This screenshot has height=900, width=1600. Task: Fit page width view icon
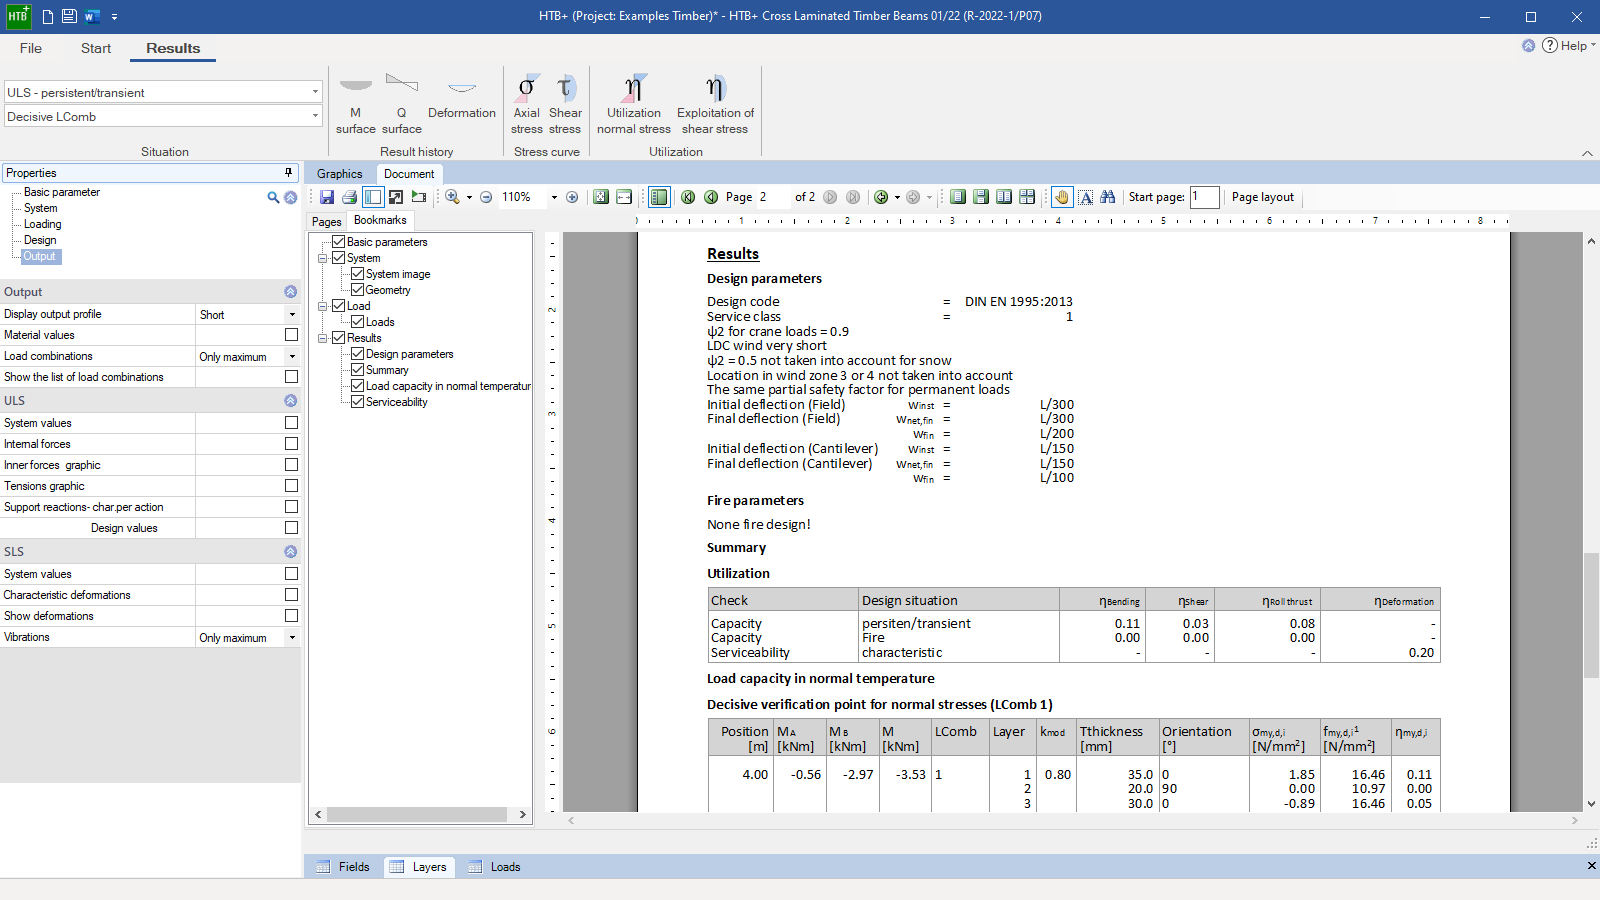[x=624, y=197]
